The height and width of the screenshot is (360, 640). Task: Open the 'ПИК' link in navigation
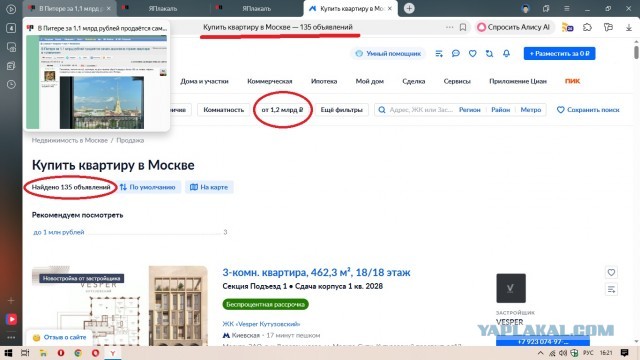click(572, 81)
